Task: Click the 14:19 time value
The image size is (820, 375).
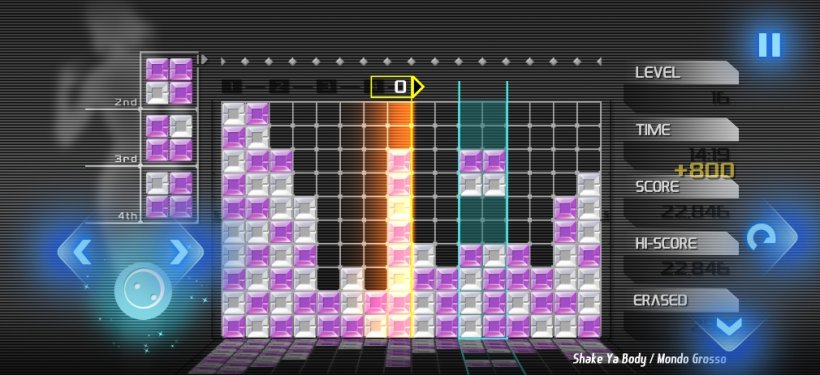Action: click(x=710, y=155)
